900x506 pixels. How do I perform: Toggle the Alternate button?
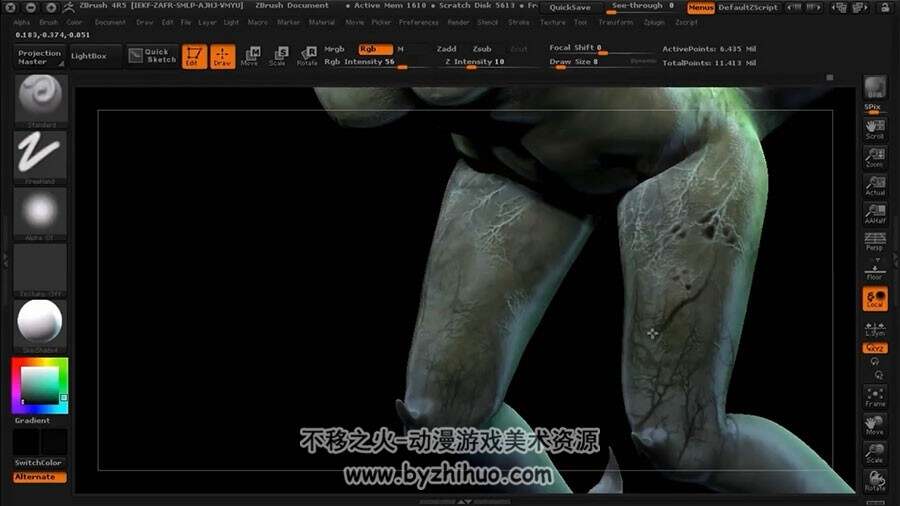(x=40, y=477)
